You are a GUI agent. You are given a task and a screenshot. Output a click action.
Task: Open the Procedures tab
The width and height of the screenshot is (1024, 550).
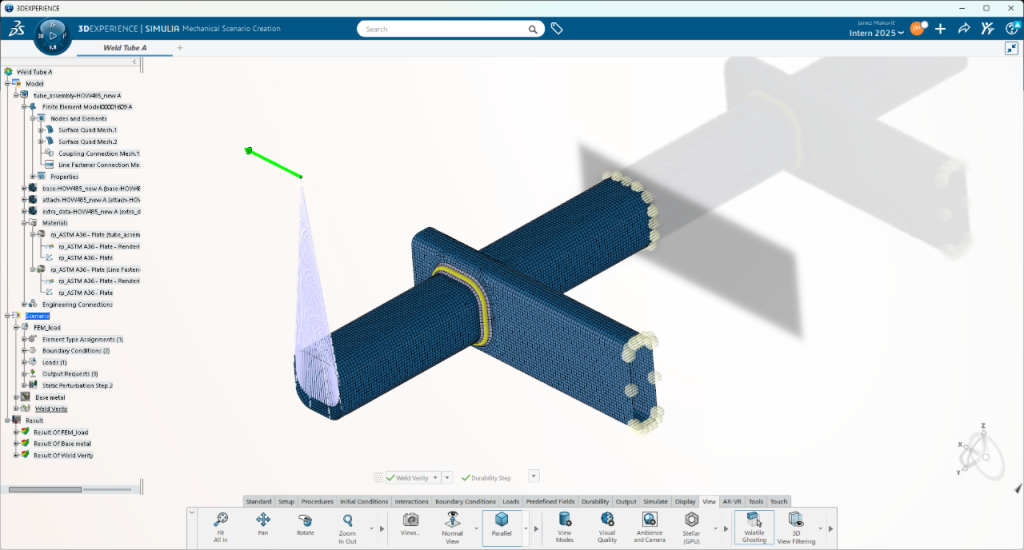317,502
